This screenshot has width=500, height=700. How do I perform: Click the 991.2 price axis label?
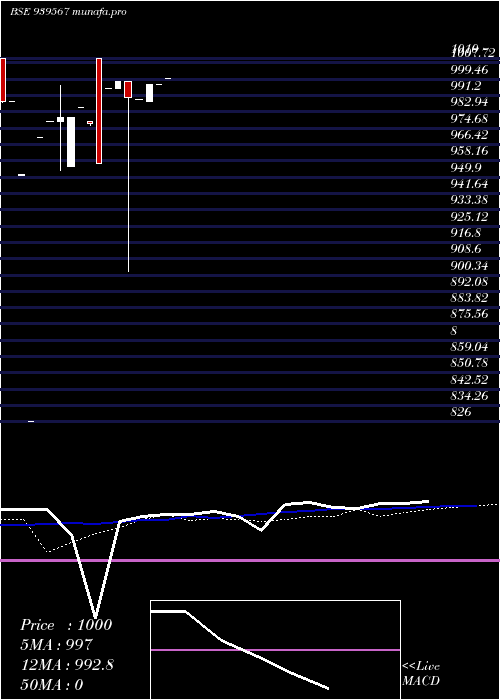click(466, 86)
